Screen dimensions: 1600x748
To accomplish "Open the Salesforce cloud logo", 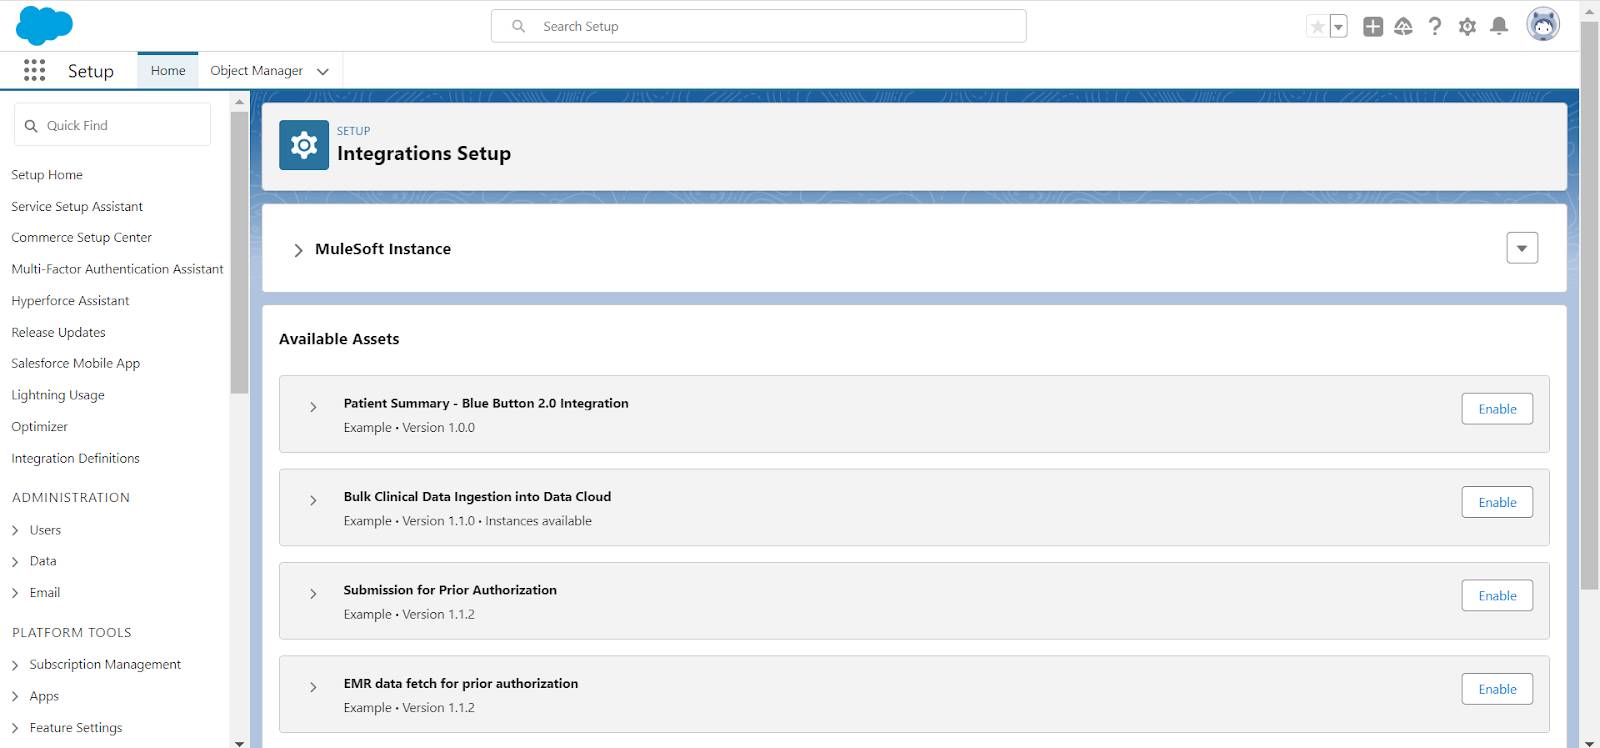I will point(44,25).
